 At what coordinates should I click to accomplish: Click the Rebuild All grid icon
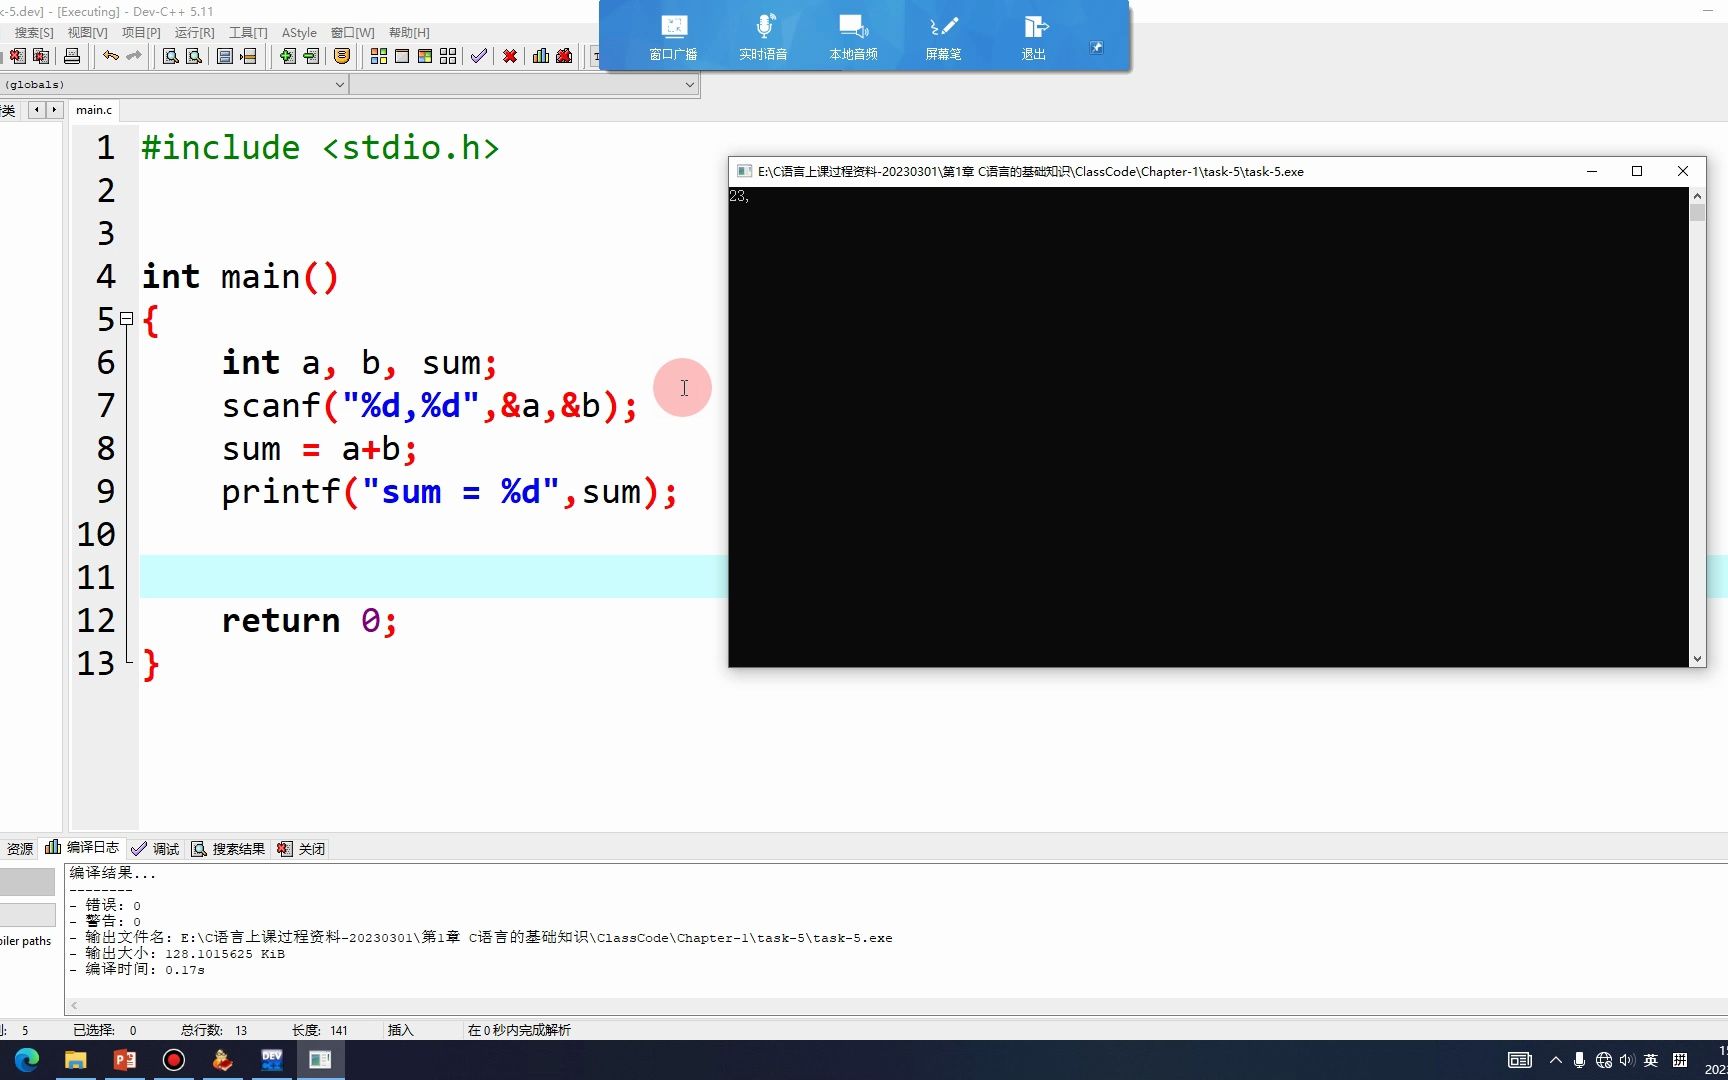(x=448, y=56)
